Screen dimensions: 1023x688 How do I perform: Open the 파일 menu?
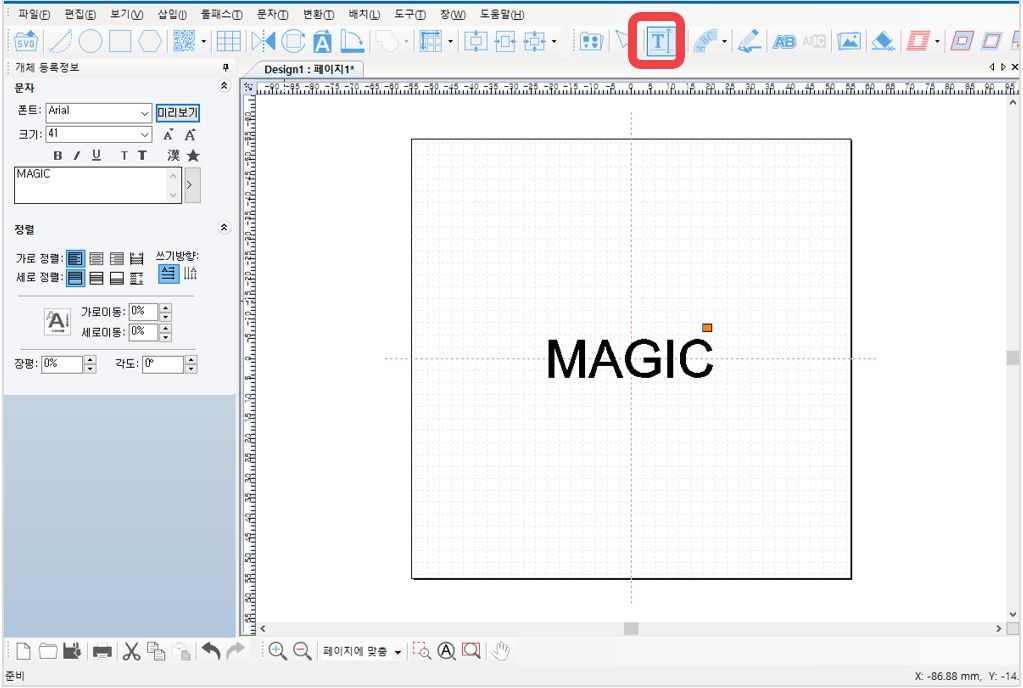click(x=34, y=14)
